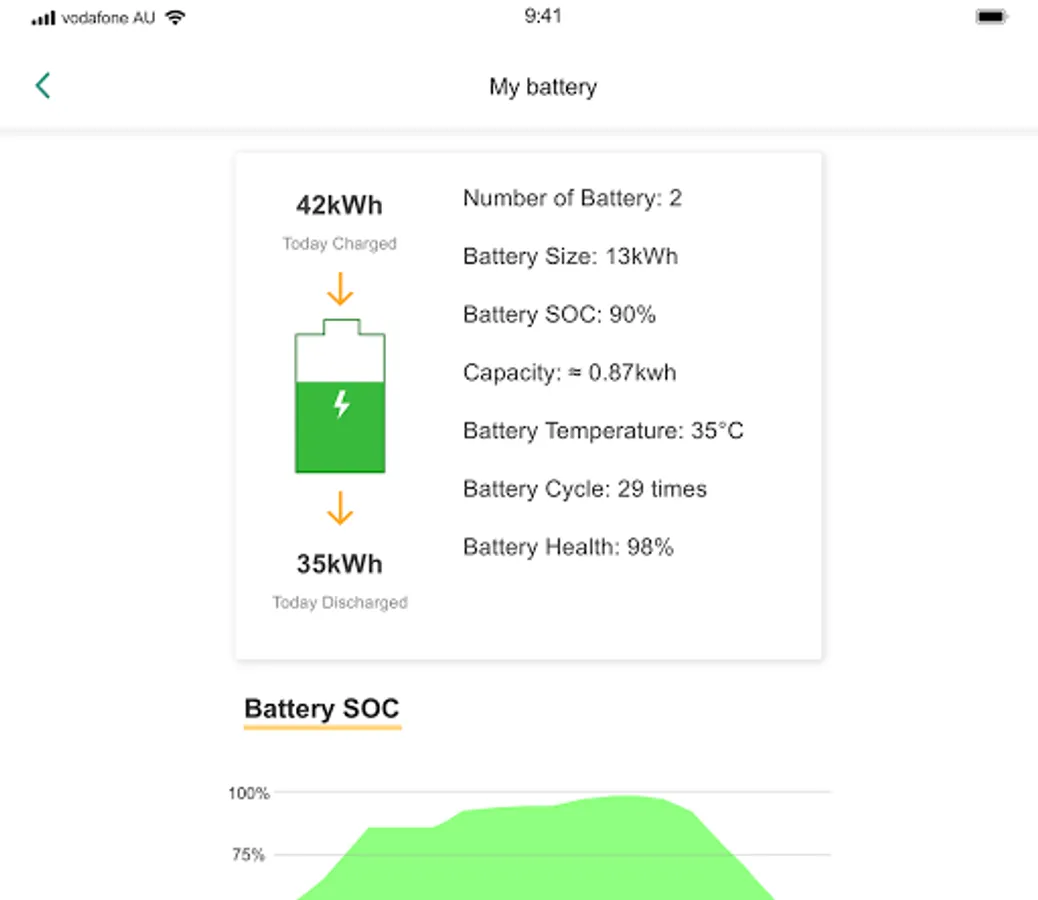Select the Number of Battery row
The image size is (1038, 900).
pyautogui.click(x=572, y=198)
